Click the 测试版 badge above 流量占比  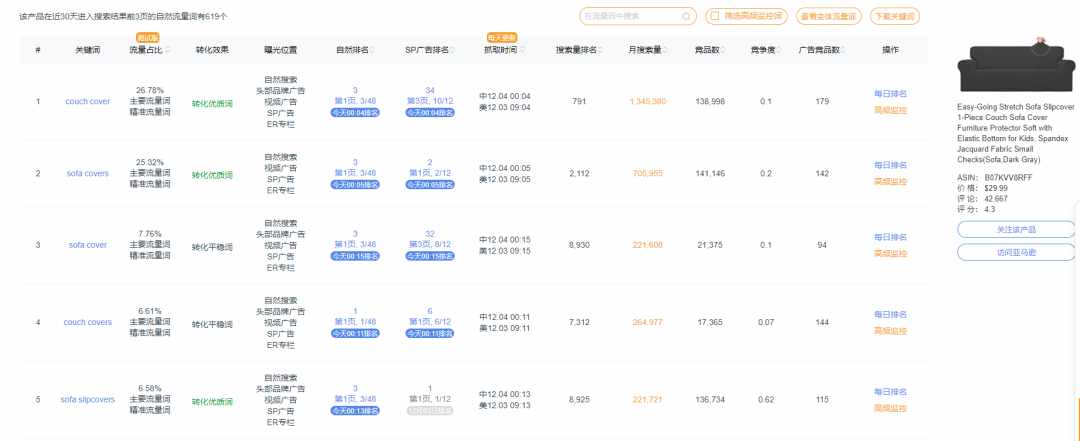coord(147,38)
